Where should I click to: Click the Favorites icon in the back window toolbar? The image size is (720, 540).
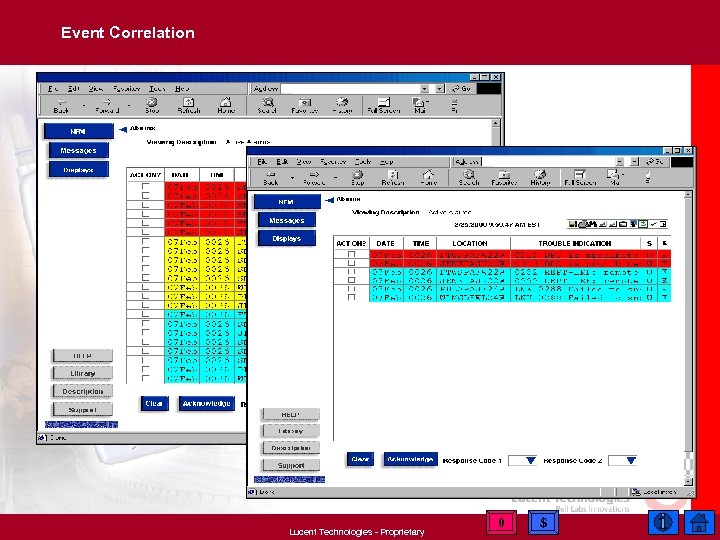(305, 105)
